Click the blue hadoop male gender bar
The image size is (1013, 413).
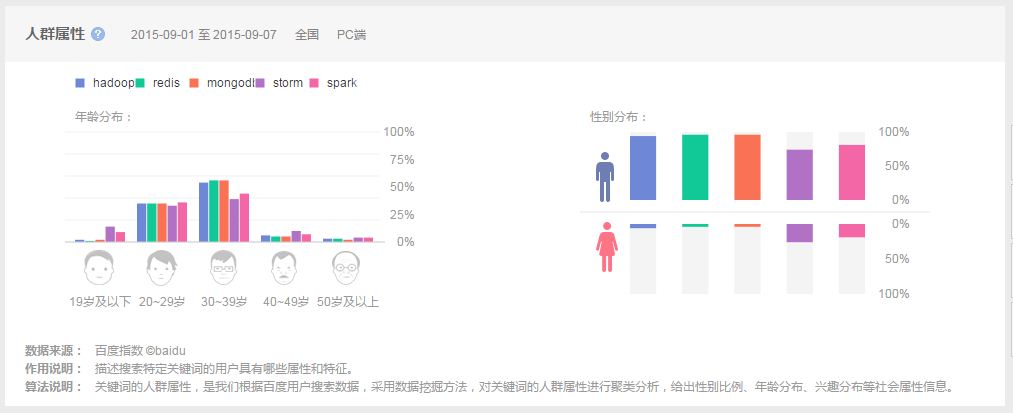point(643,168)
